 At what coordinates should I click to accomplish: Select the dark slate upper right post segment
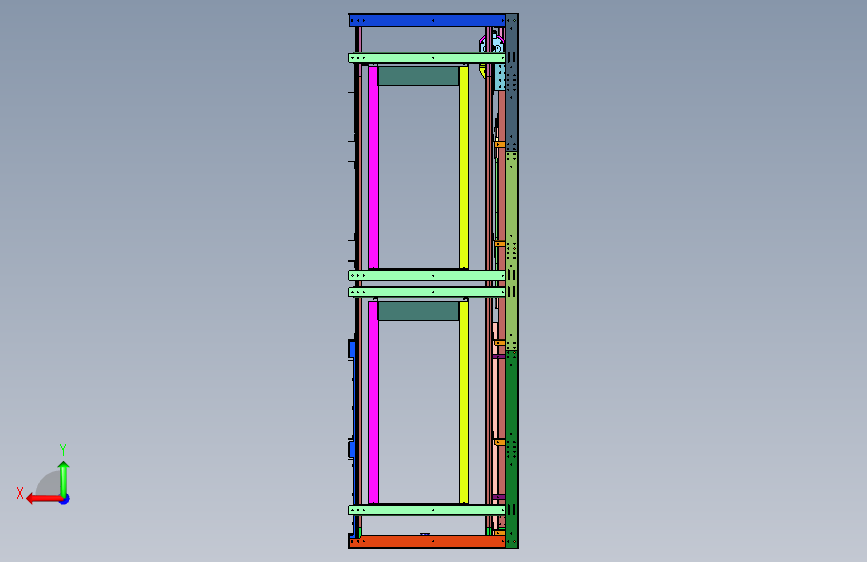click(x=512, y=83)
